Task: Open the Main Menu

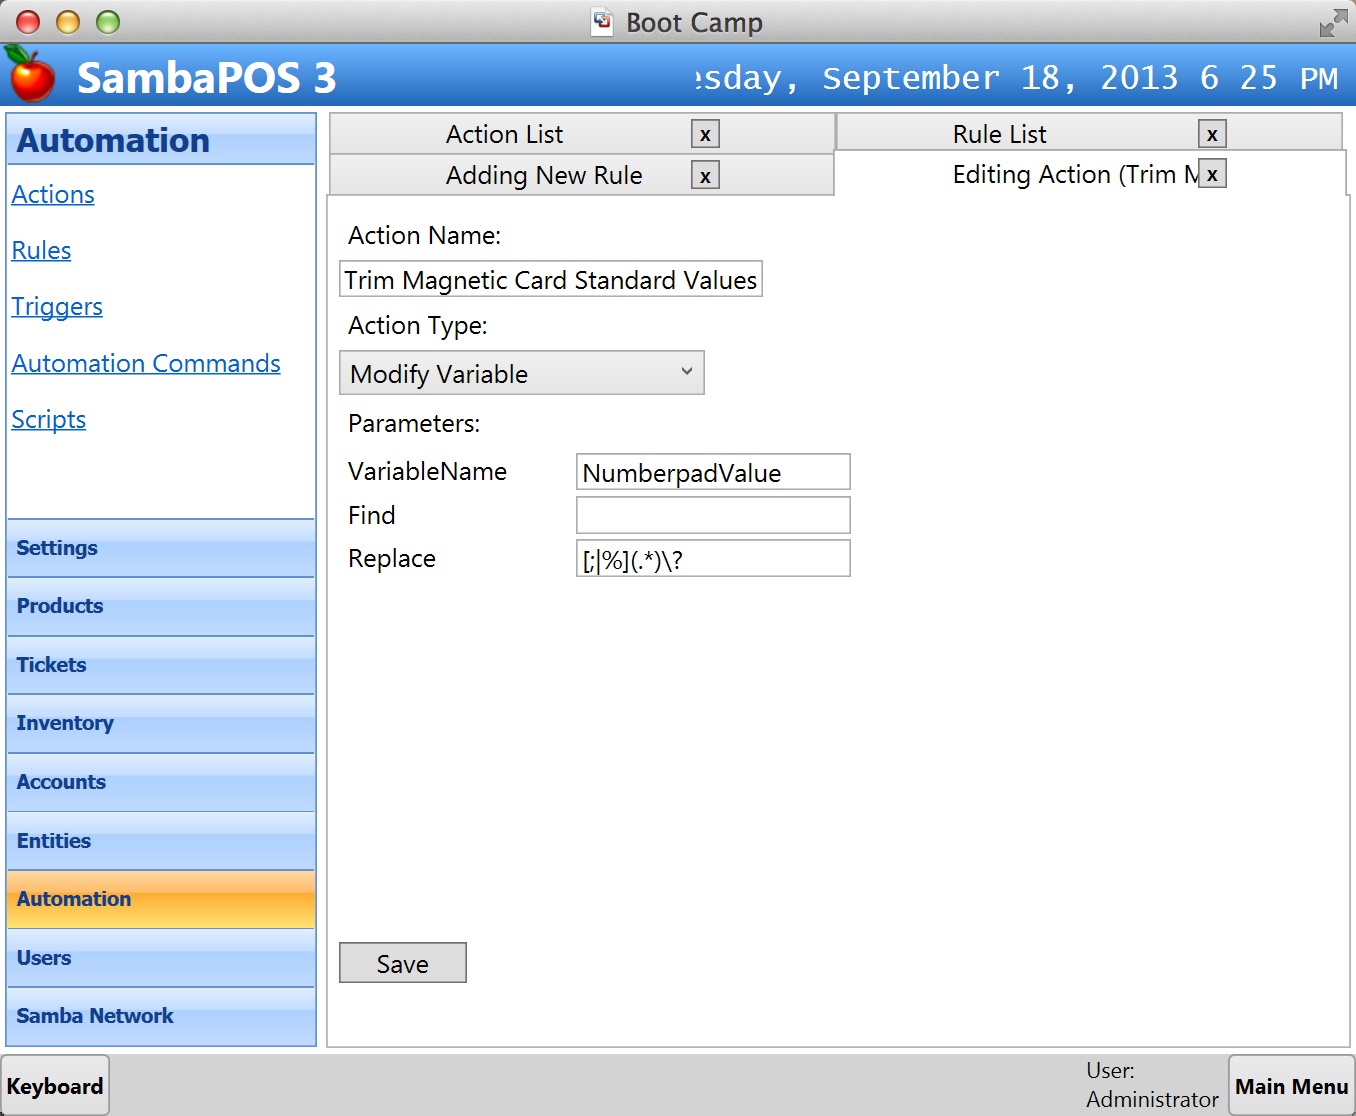Action: [x=1291, y=1086]
